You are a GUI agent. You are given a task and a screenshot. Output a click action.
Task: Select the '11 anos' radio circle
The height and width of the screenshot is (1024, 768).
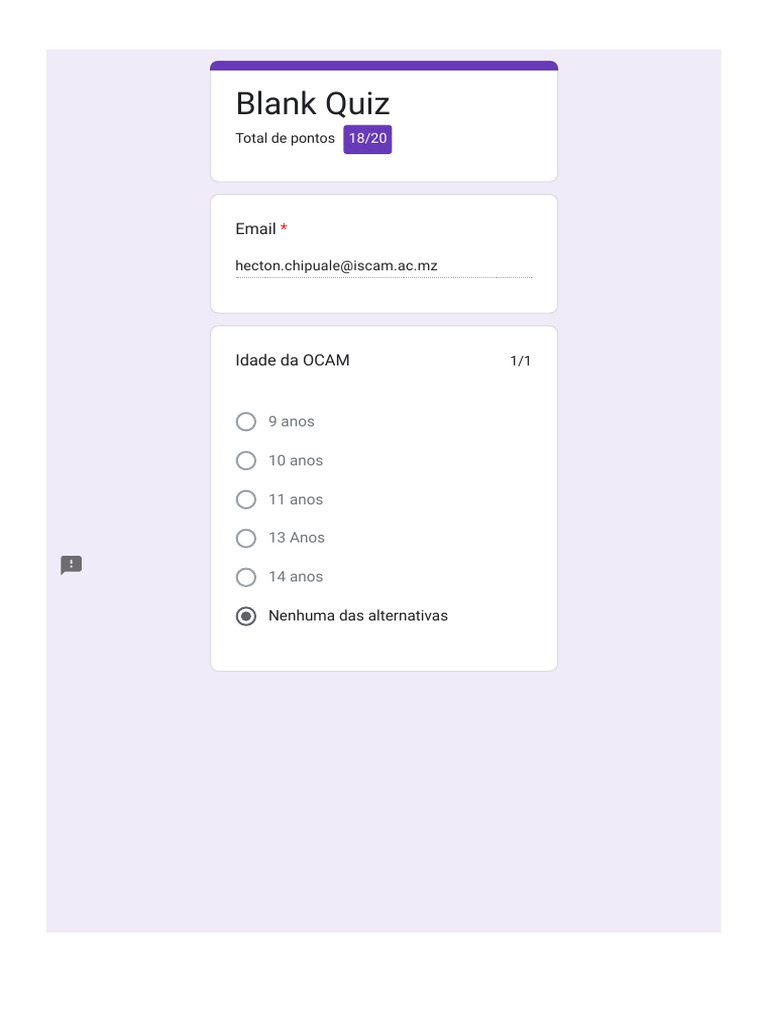pyautogui.click(x=246, y=499)
